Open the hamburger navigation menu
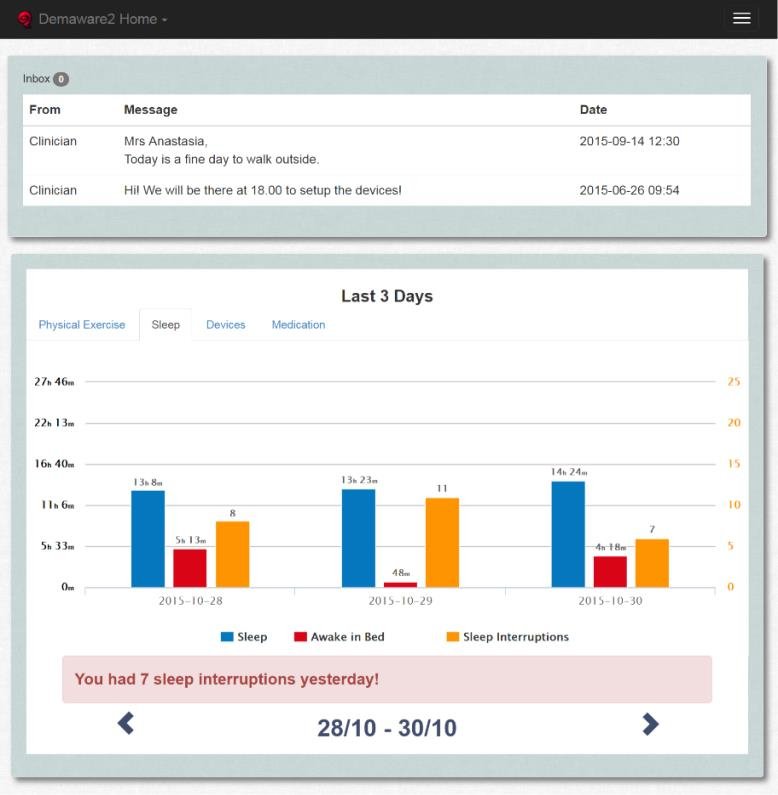 741,19
